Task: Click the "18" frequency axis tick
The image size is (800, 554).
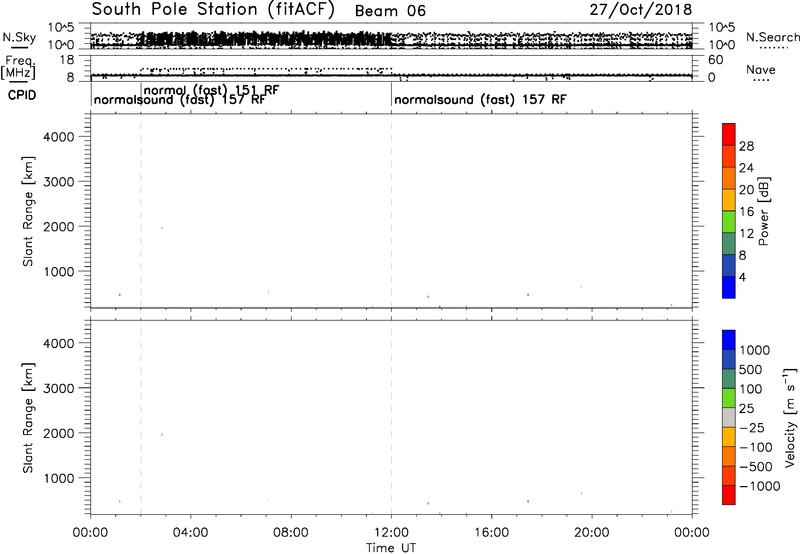Action: [67, 60]
